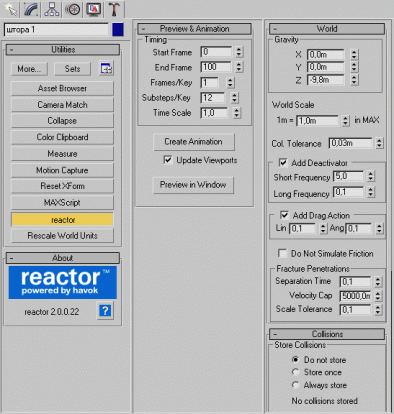Open Color Clipboard utility
This screenshot has width=394, height=414.
coord(62,137)
